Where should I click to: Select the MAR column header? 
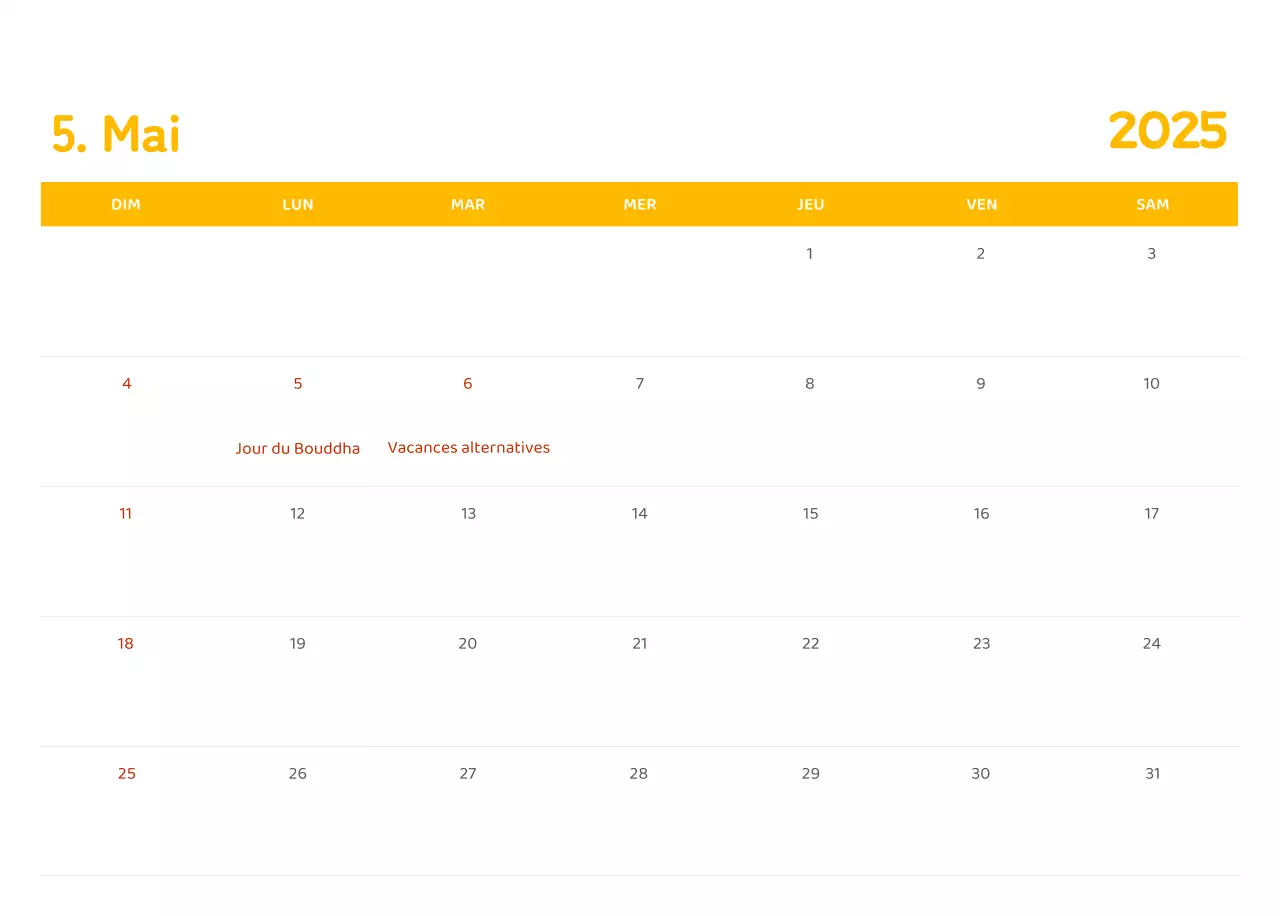click(x=468, y=204)
